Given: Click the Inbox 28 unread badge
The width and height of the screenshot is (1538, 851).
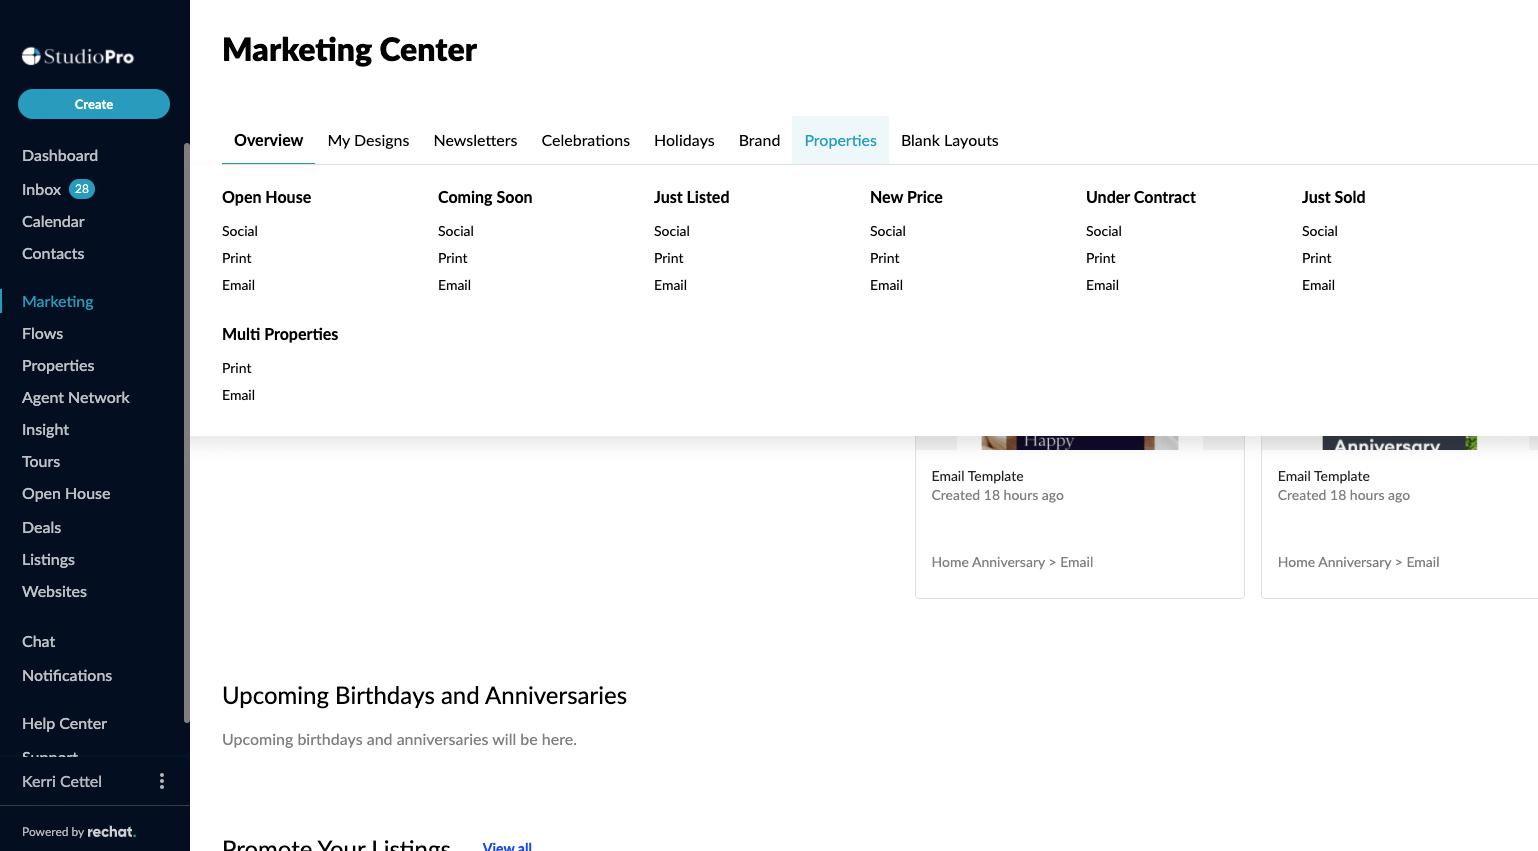Looking at the screenshot, I should coord(82,189).
